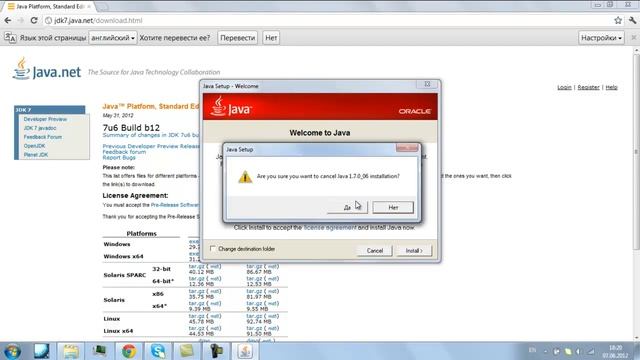
Task: Open the page language dropdown
Action: click(113, 38)
